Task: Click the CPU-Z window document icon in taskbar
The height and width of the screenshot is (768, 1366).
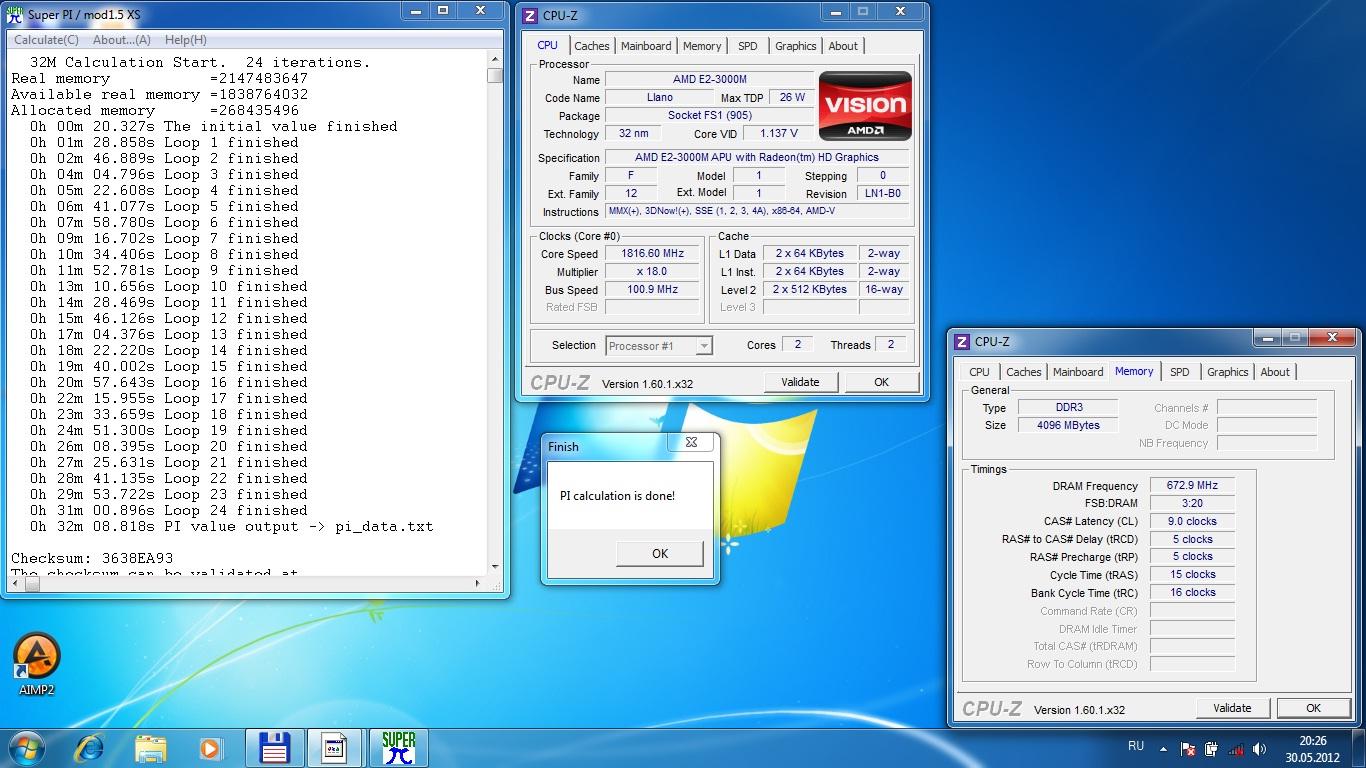Action: click(335, 748)
